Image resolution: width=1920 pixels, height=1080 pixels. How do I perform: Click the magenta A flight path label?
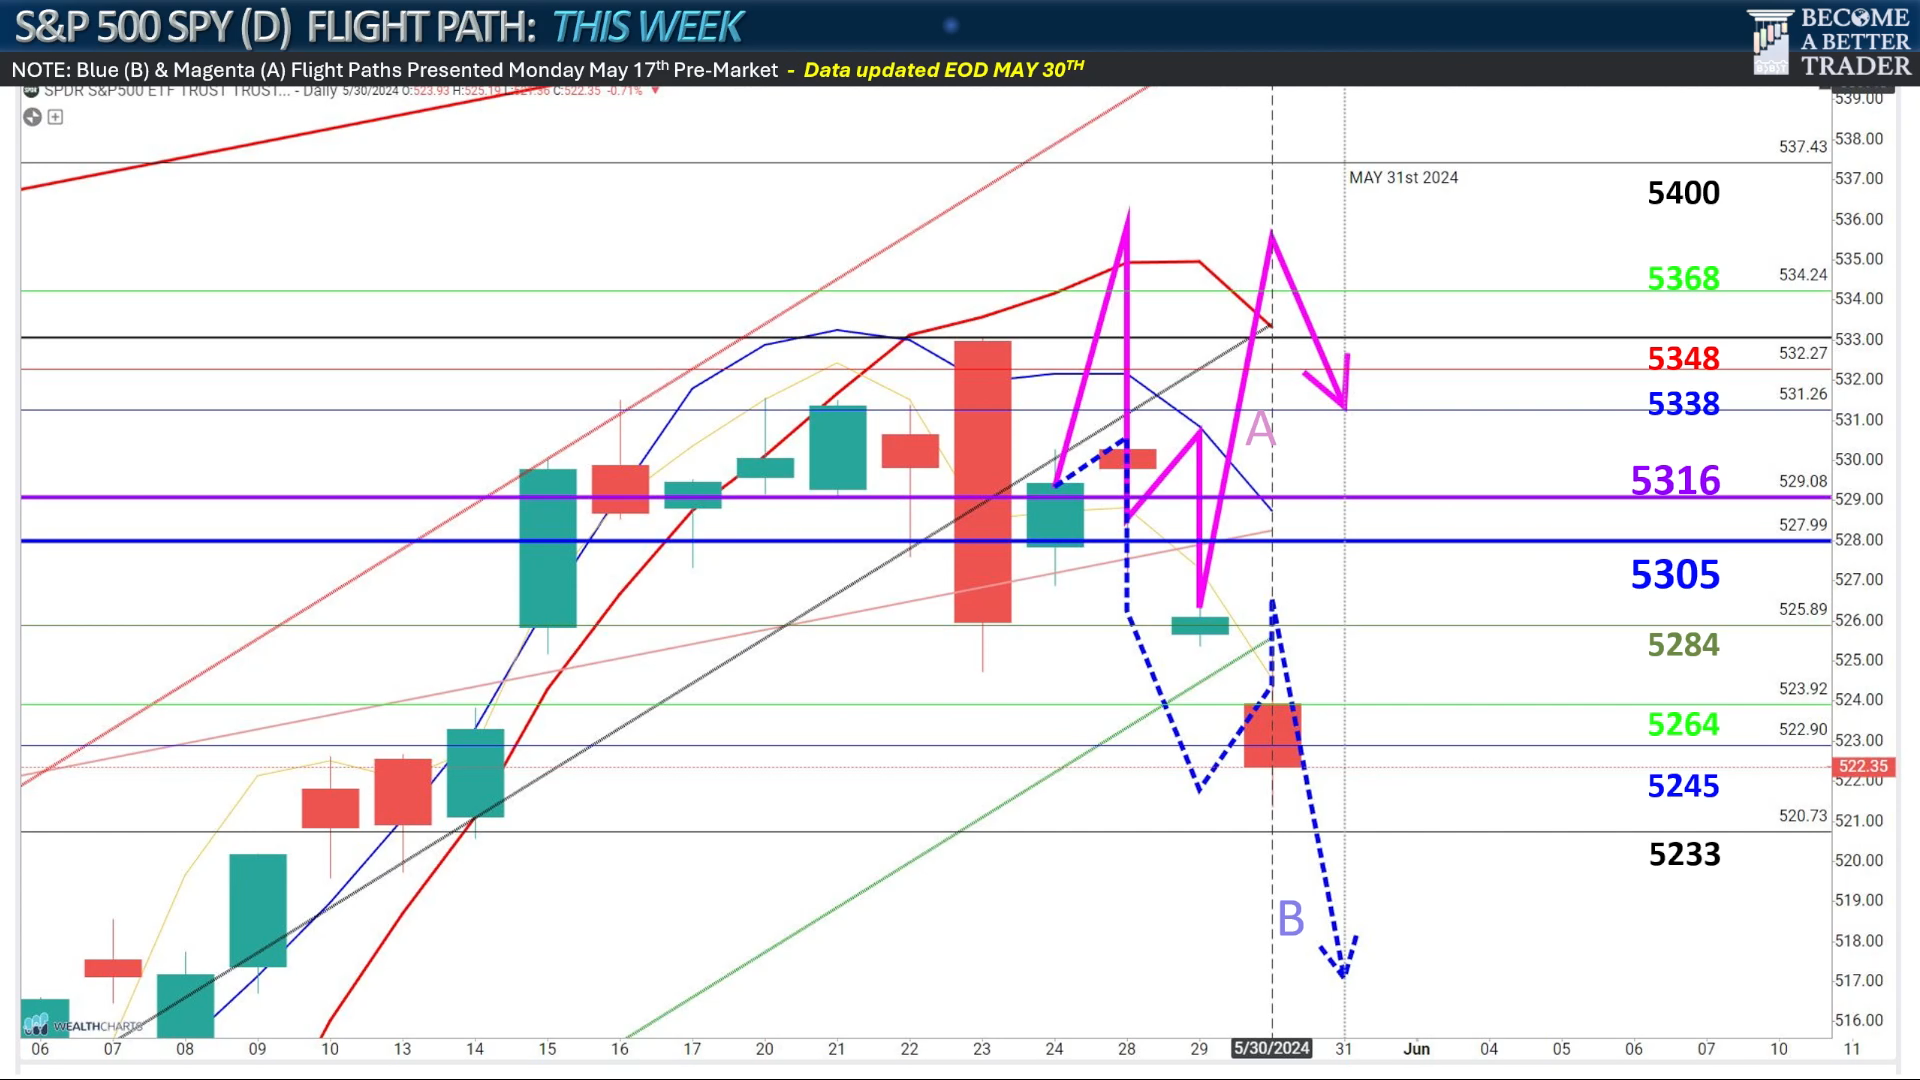[x=1260, y=429]
